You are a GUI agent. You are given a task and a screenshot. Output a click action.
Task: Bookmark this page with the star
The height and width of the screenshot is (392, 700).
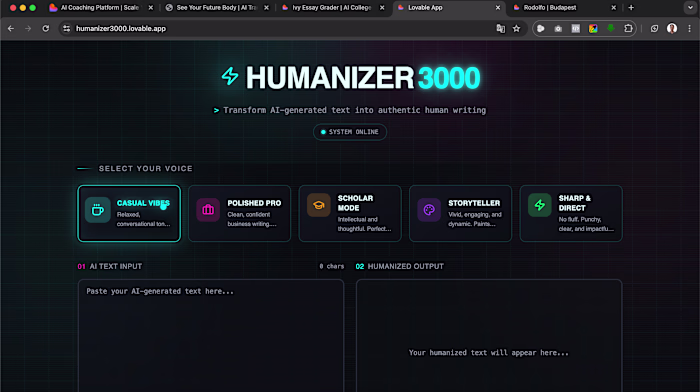[x=517, y=29]
